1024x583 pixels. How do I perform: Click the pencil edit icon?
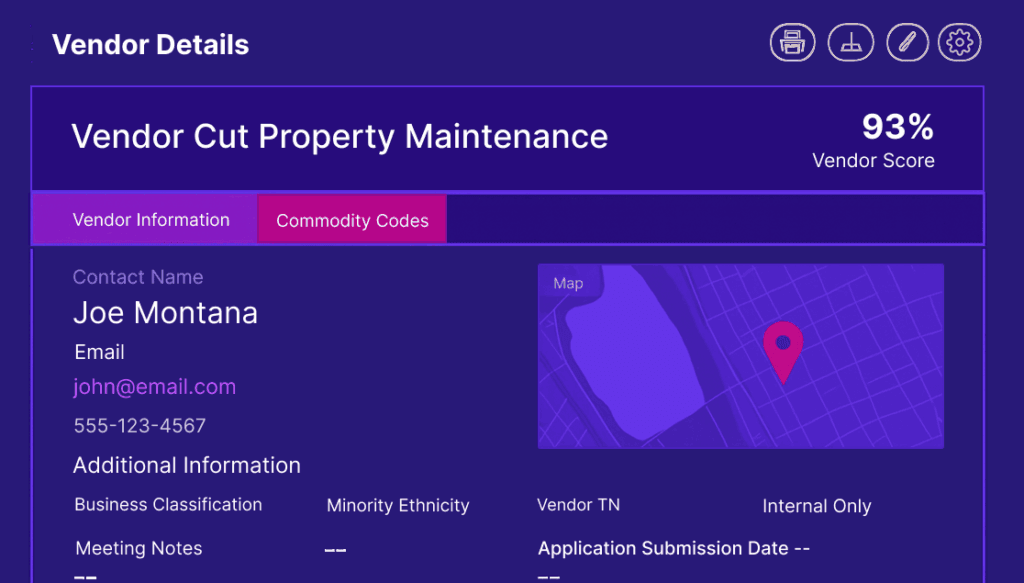907,43
